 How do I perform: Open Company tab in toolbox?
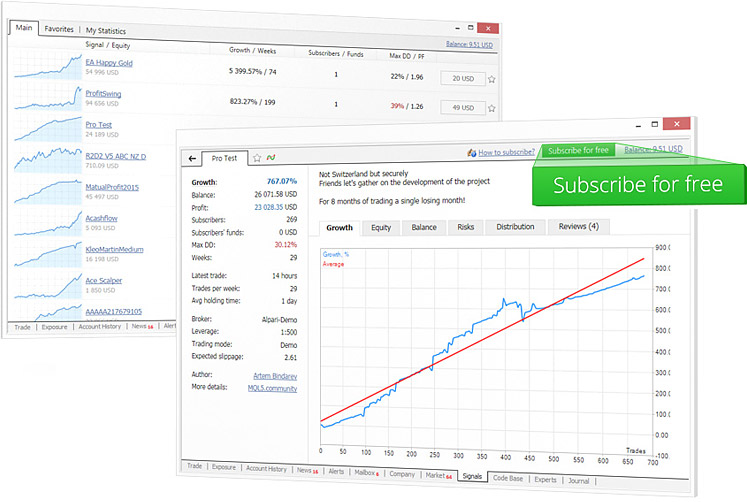[x=402, y=474]
